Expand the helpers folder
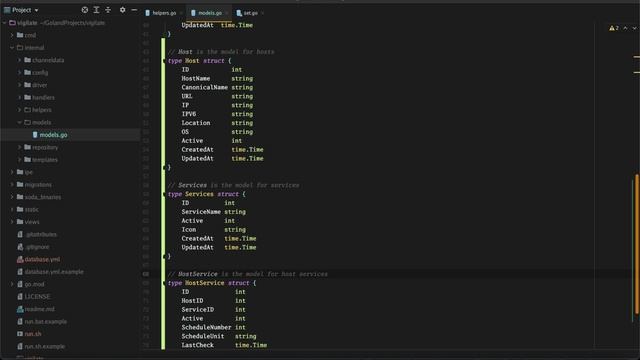 point(19,110)
